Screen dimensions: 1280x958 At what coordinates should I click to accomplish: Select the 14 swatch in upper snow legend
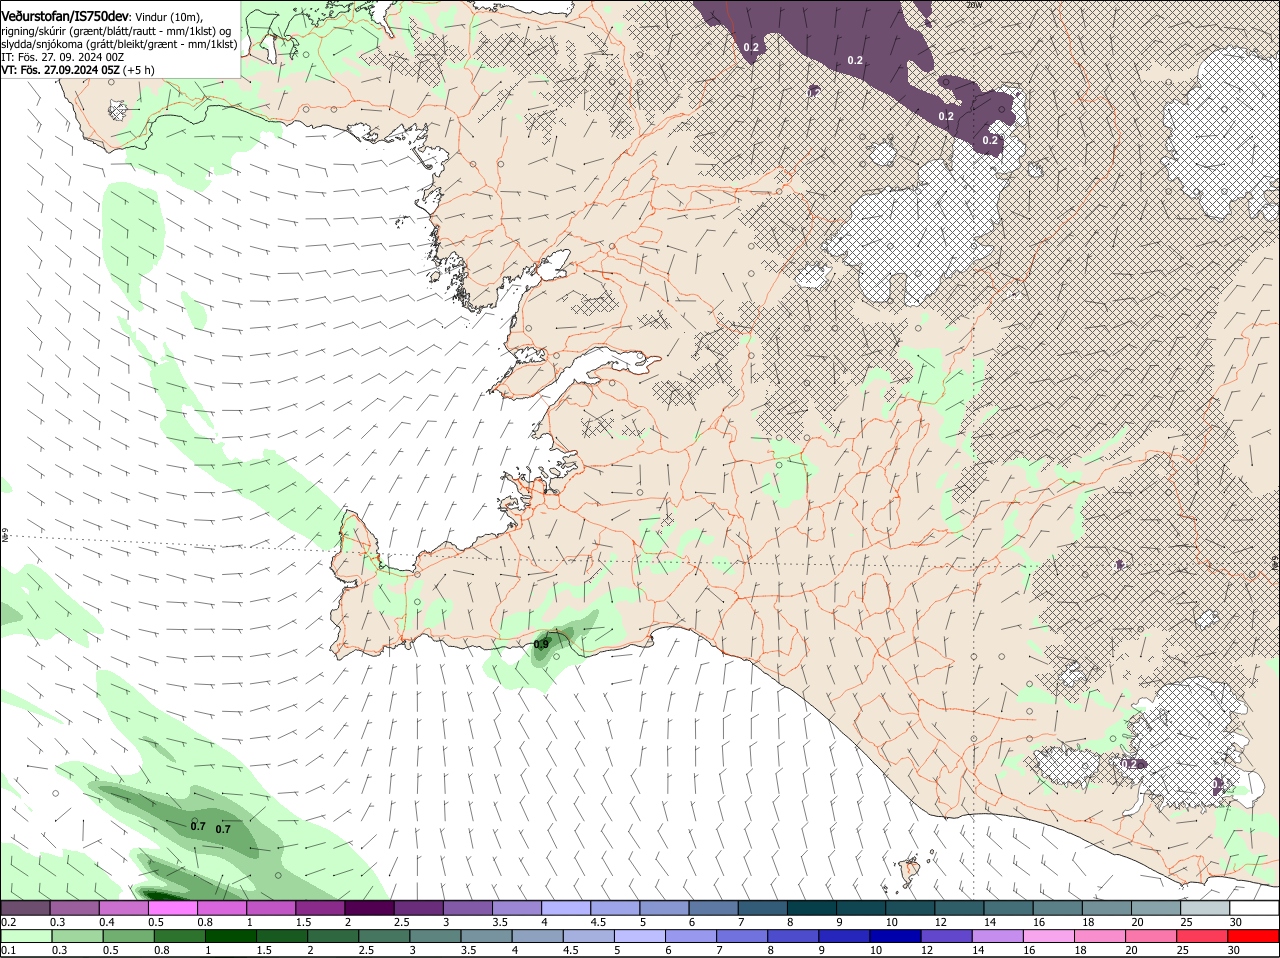tap(1008, 907)
